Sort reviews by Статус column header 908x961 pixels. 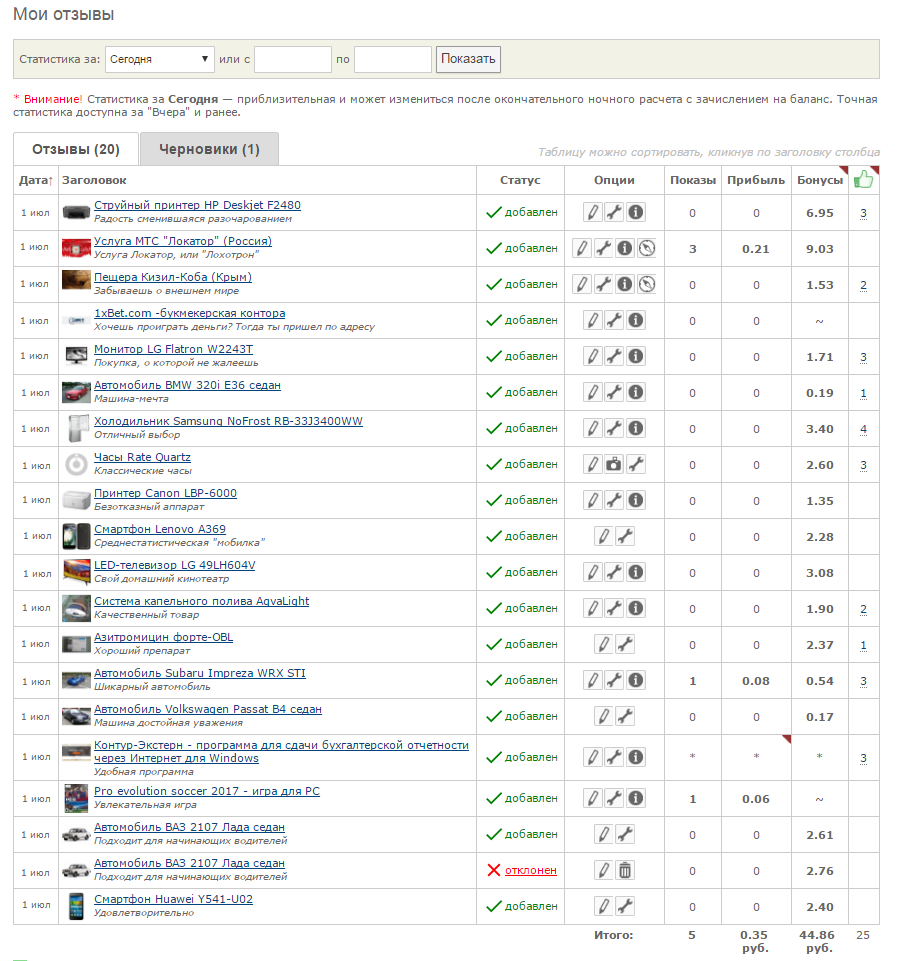coord(520,180)
